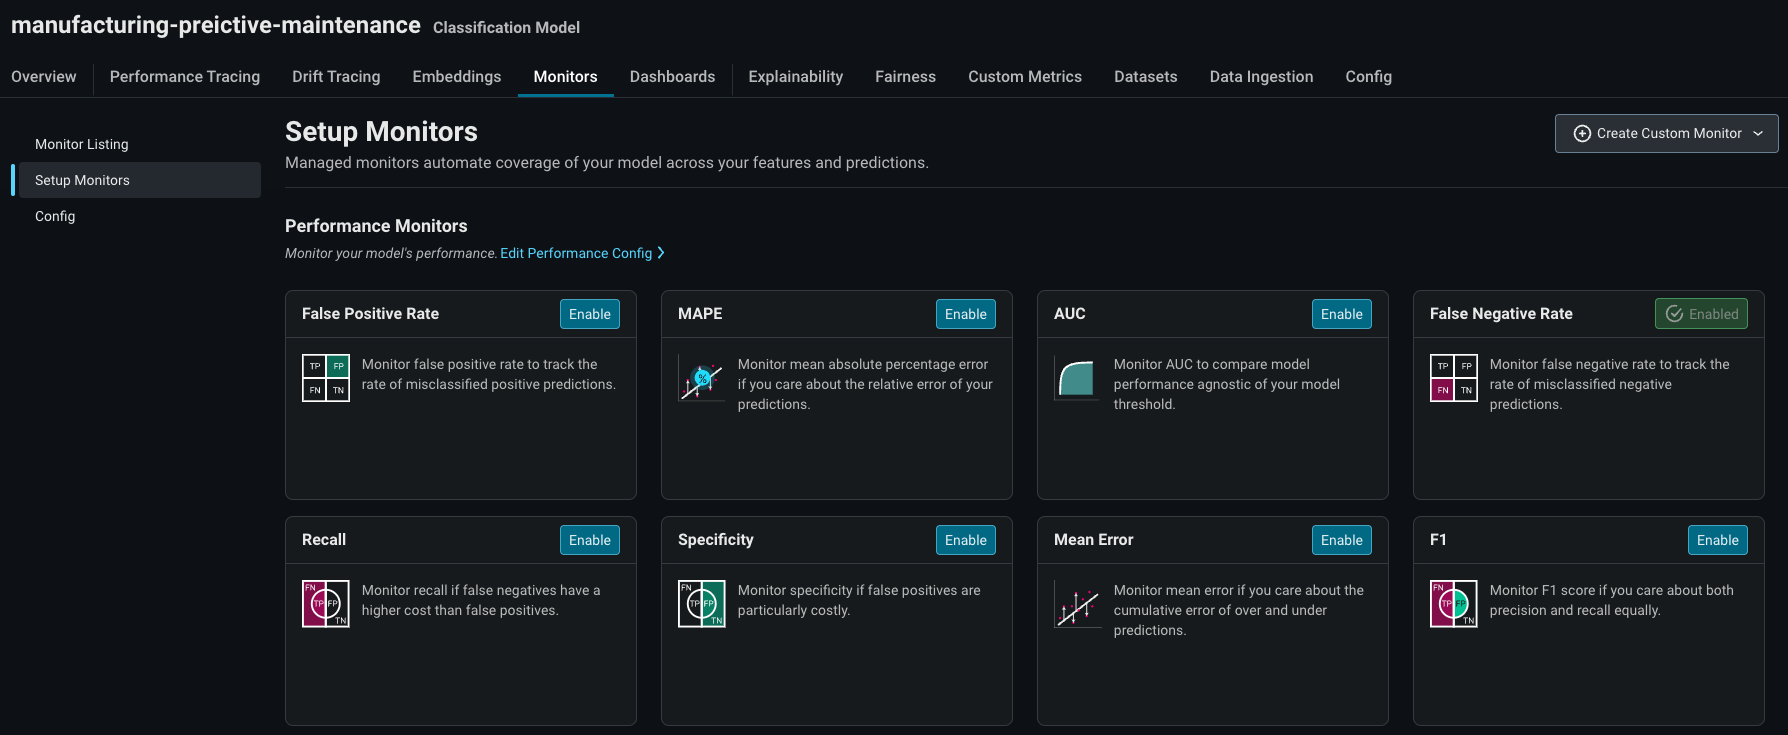Open the Edit Performance Config link

tap(582, 253)
